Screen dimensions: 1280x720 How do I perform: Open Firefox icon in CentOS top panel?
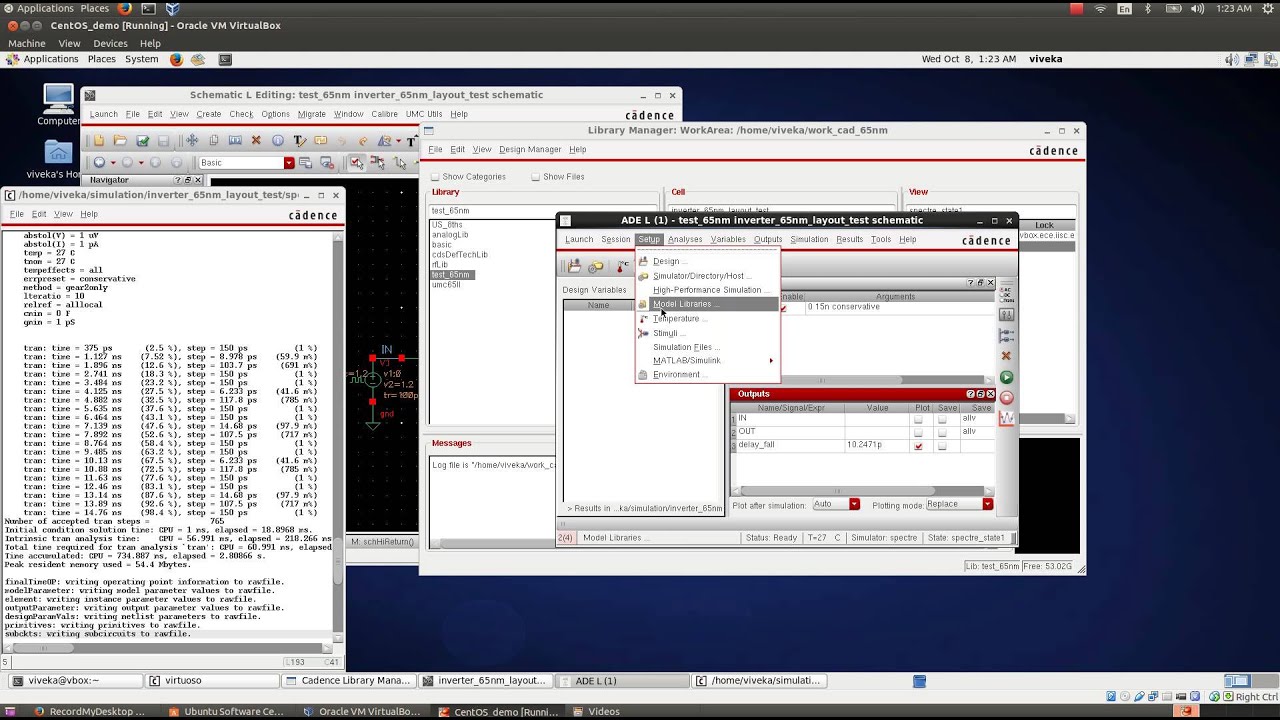[x=176, y=59]
